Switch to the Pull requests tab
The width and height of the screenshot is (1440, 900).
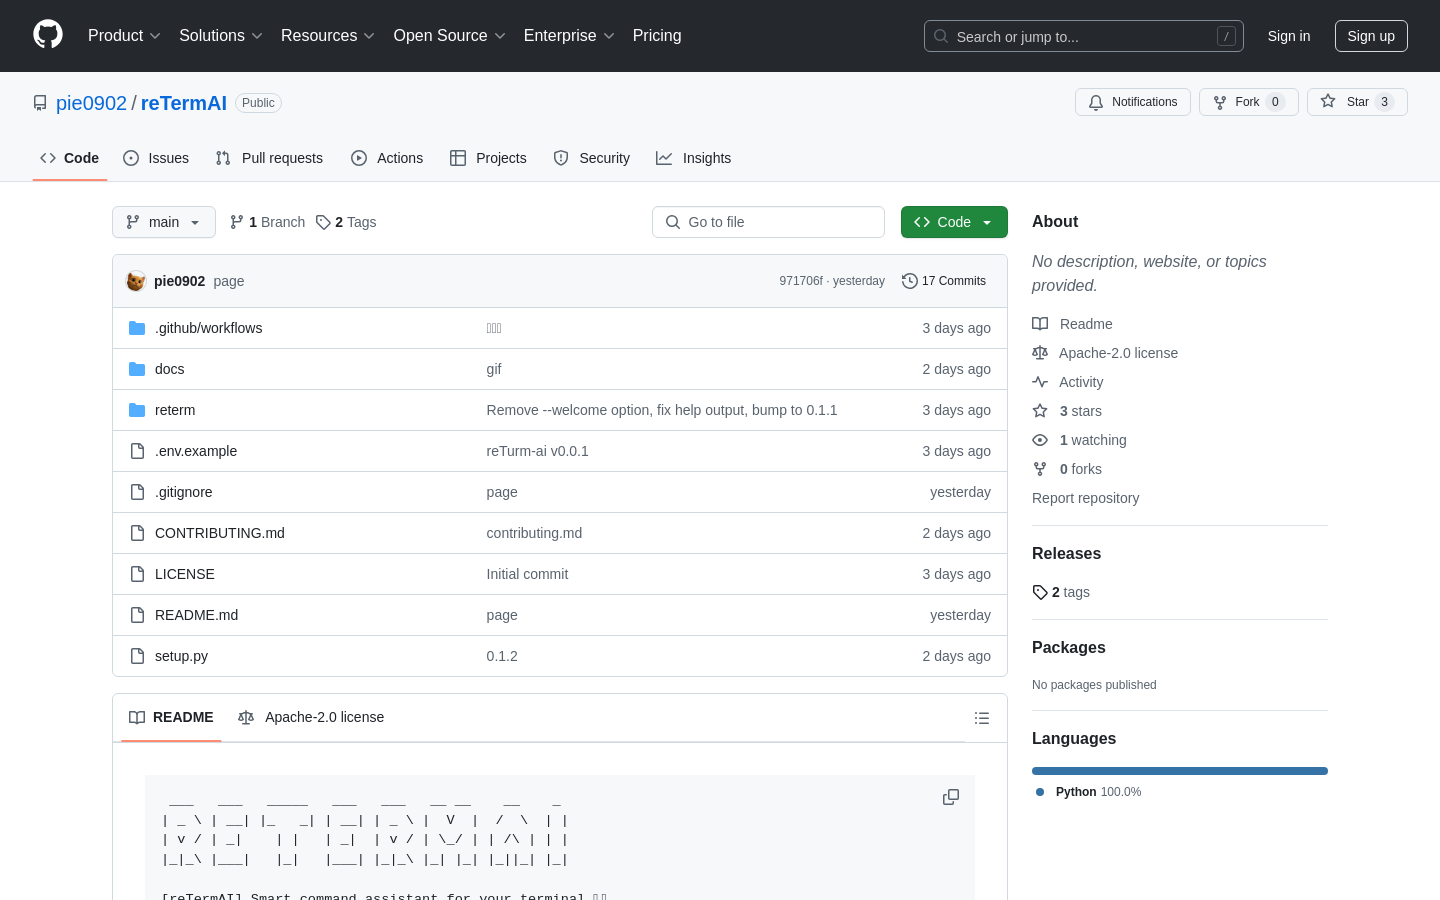click(x=269, y=158)
